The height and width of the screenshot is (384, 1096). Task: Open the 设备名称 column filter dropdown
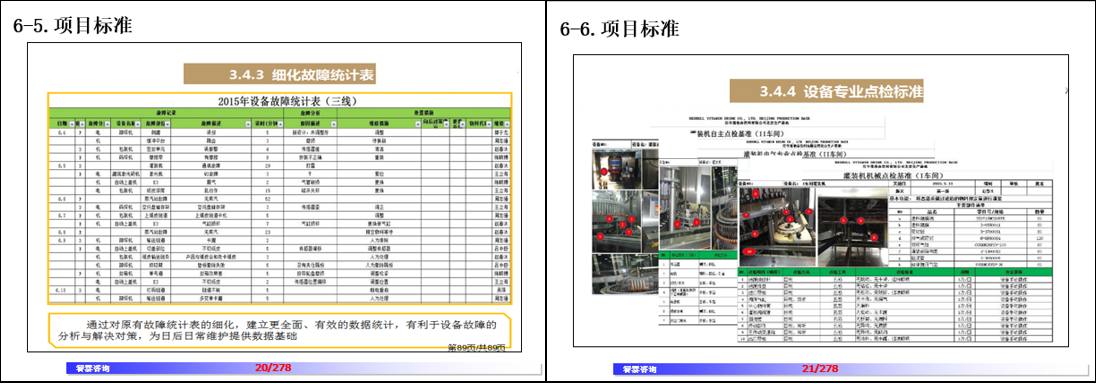point(138,124)
